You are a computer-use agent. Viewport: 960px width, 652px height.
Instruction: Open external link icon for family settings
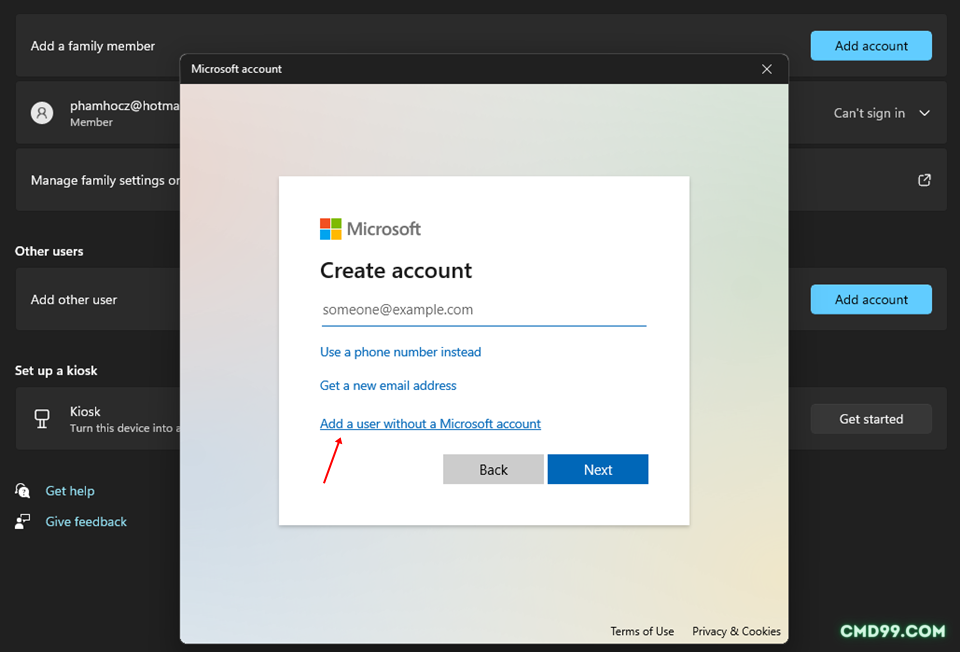point(924,180)
